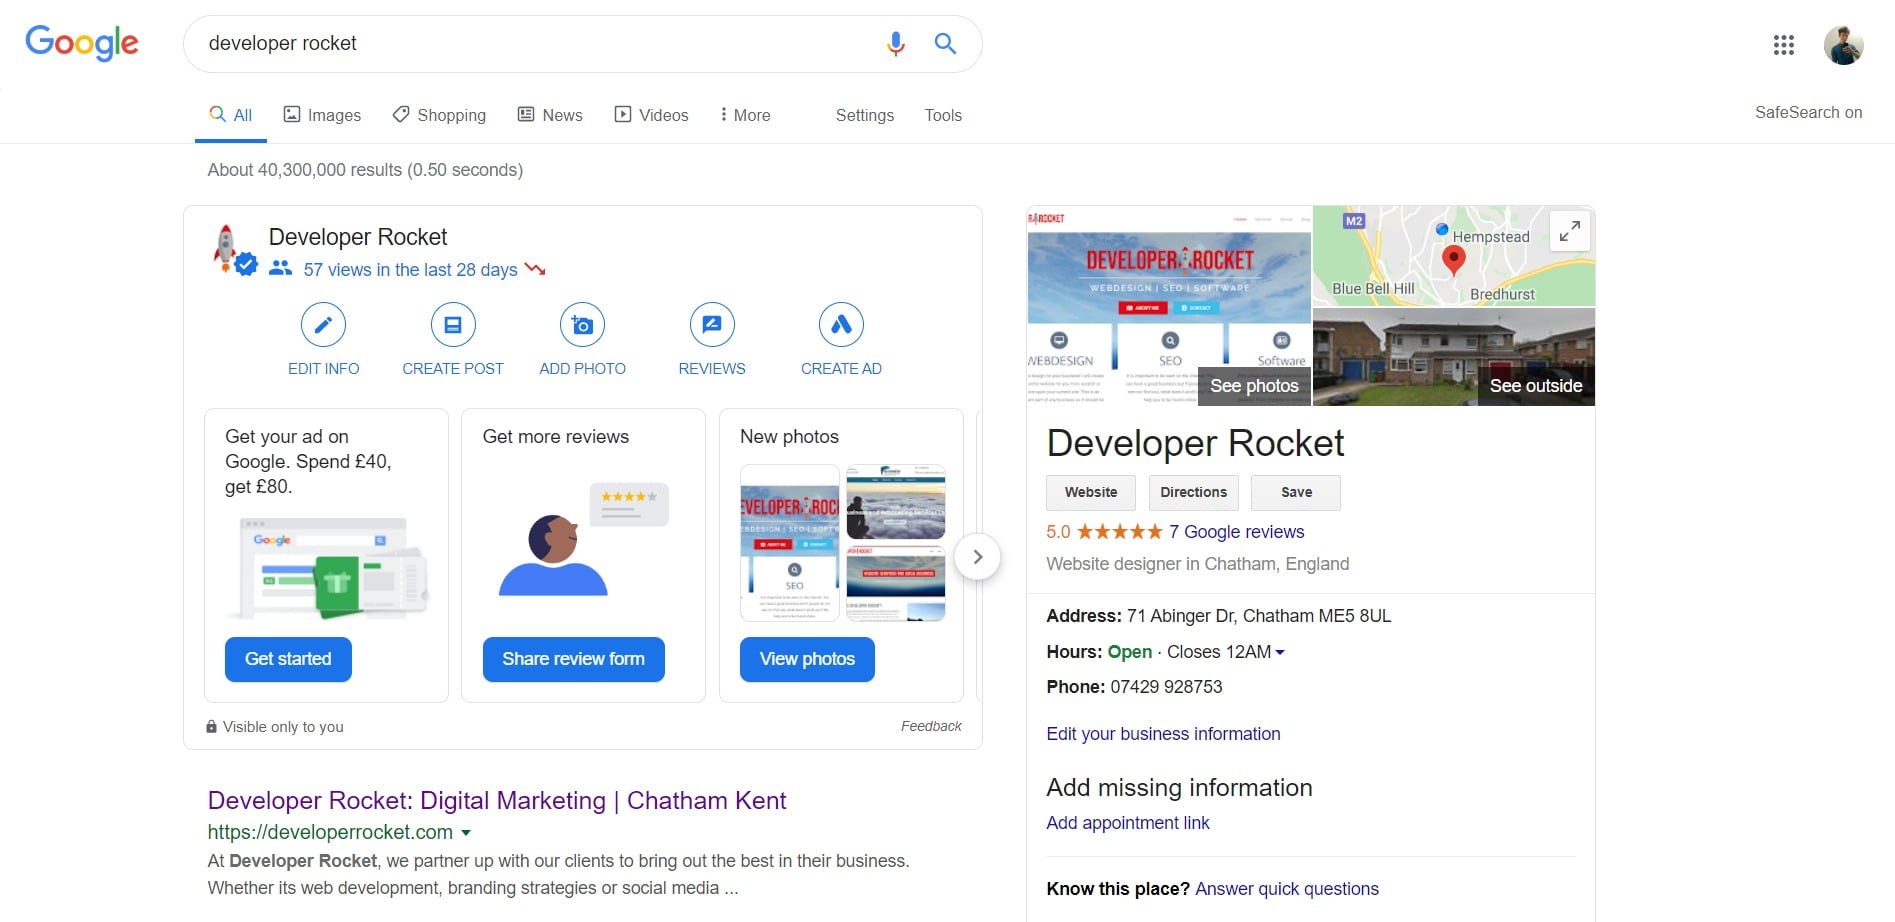This screenshot has height=922, width=1895.
Task: Switch to the Videos tab
Action: tap(651, 115)
